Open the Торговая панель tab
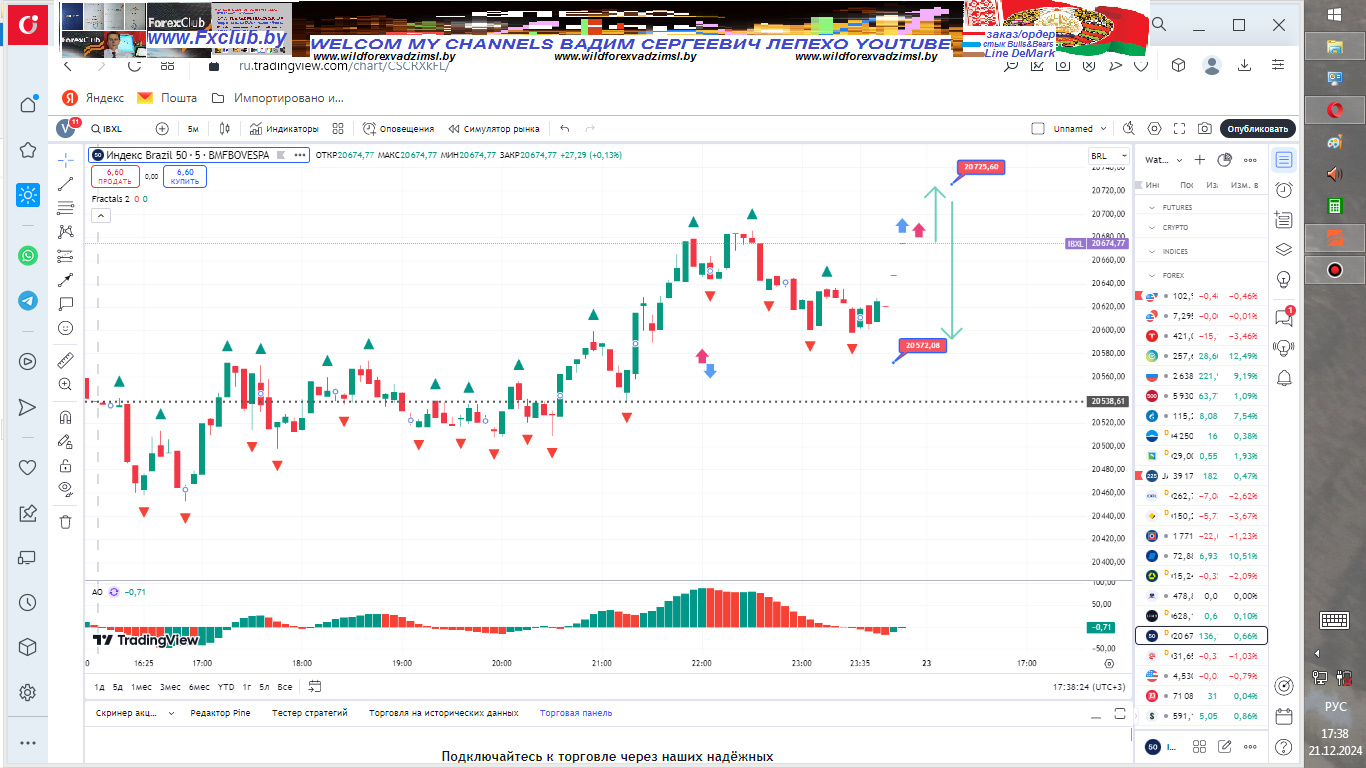This screenshot has height=768, width=1366. coord(576,713)
